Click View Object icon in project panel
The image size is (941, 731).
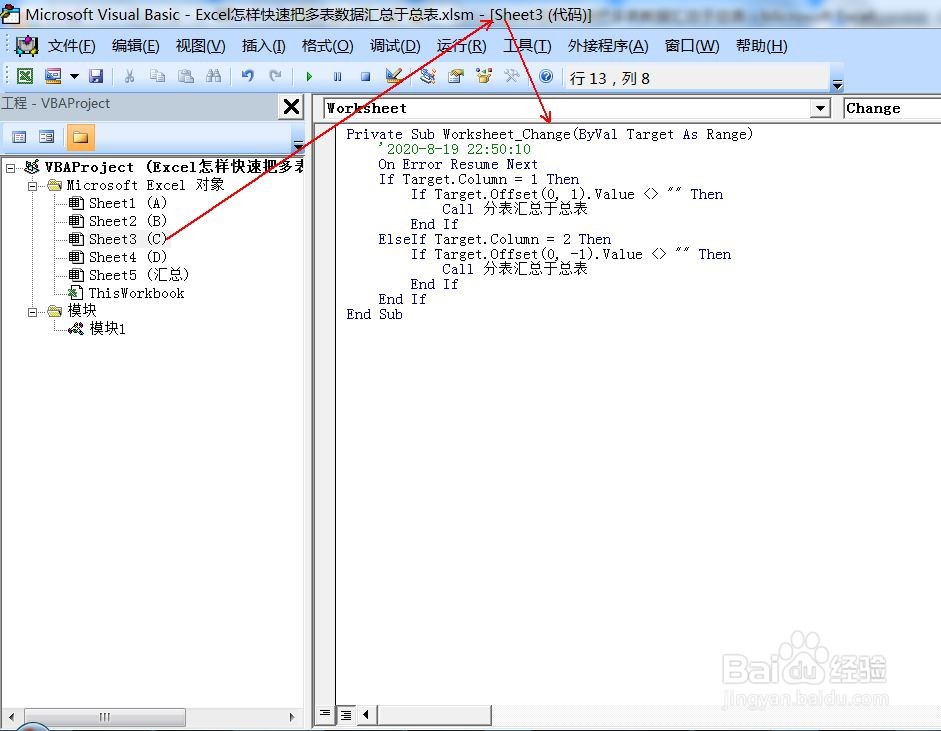(x=46, y=137)
